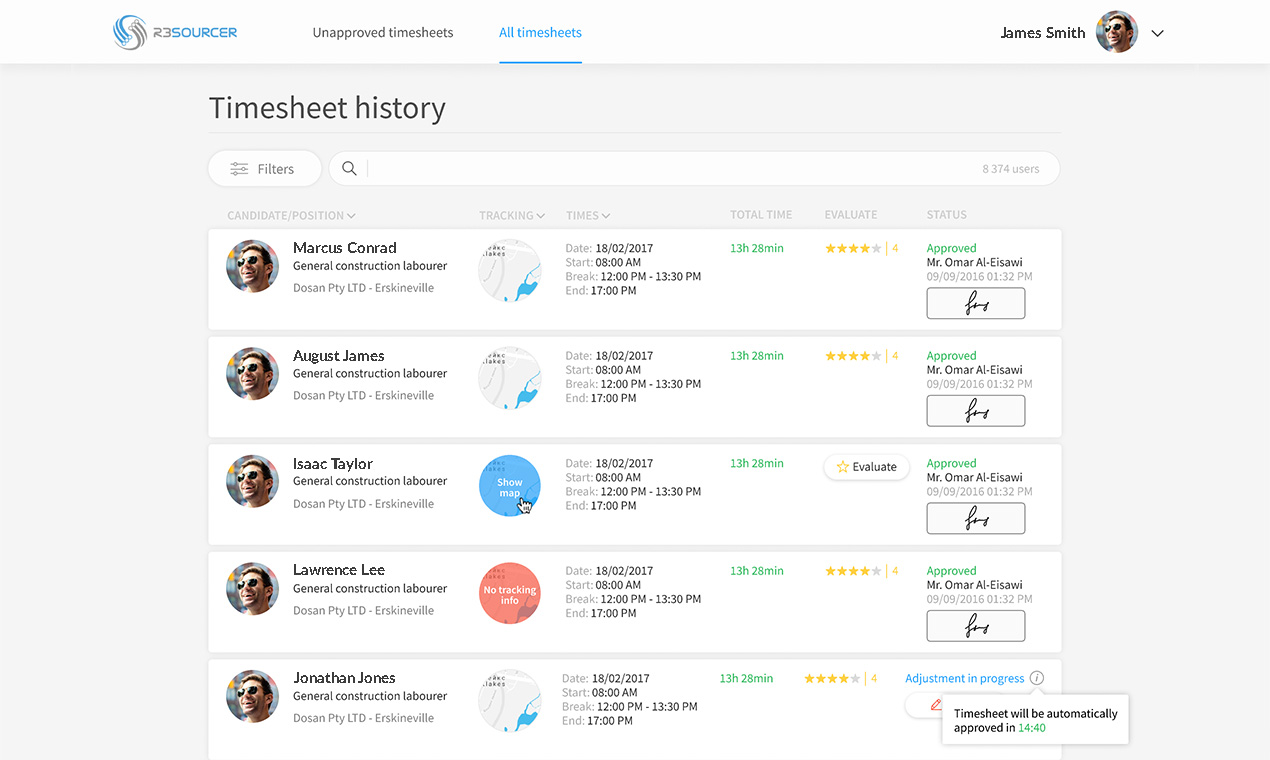Click the Timesheet history heading

point(327,108)
